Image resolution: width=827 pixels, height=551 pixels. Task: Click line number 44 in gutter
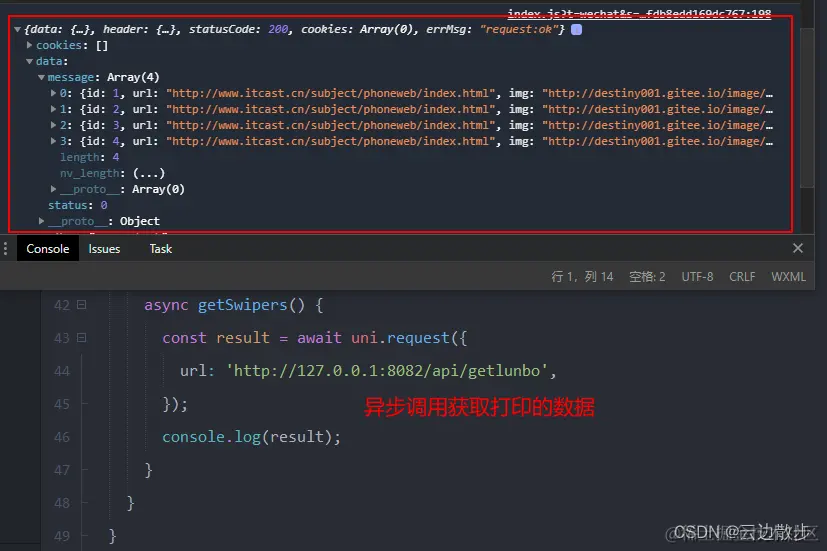[x=62, y=371]
